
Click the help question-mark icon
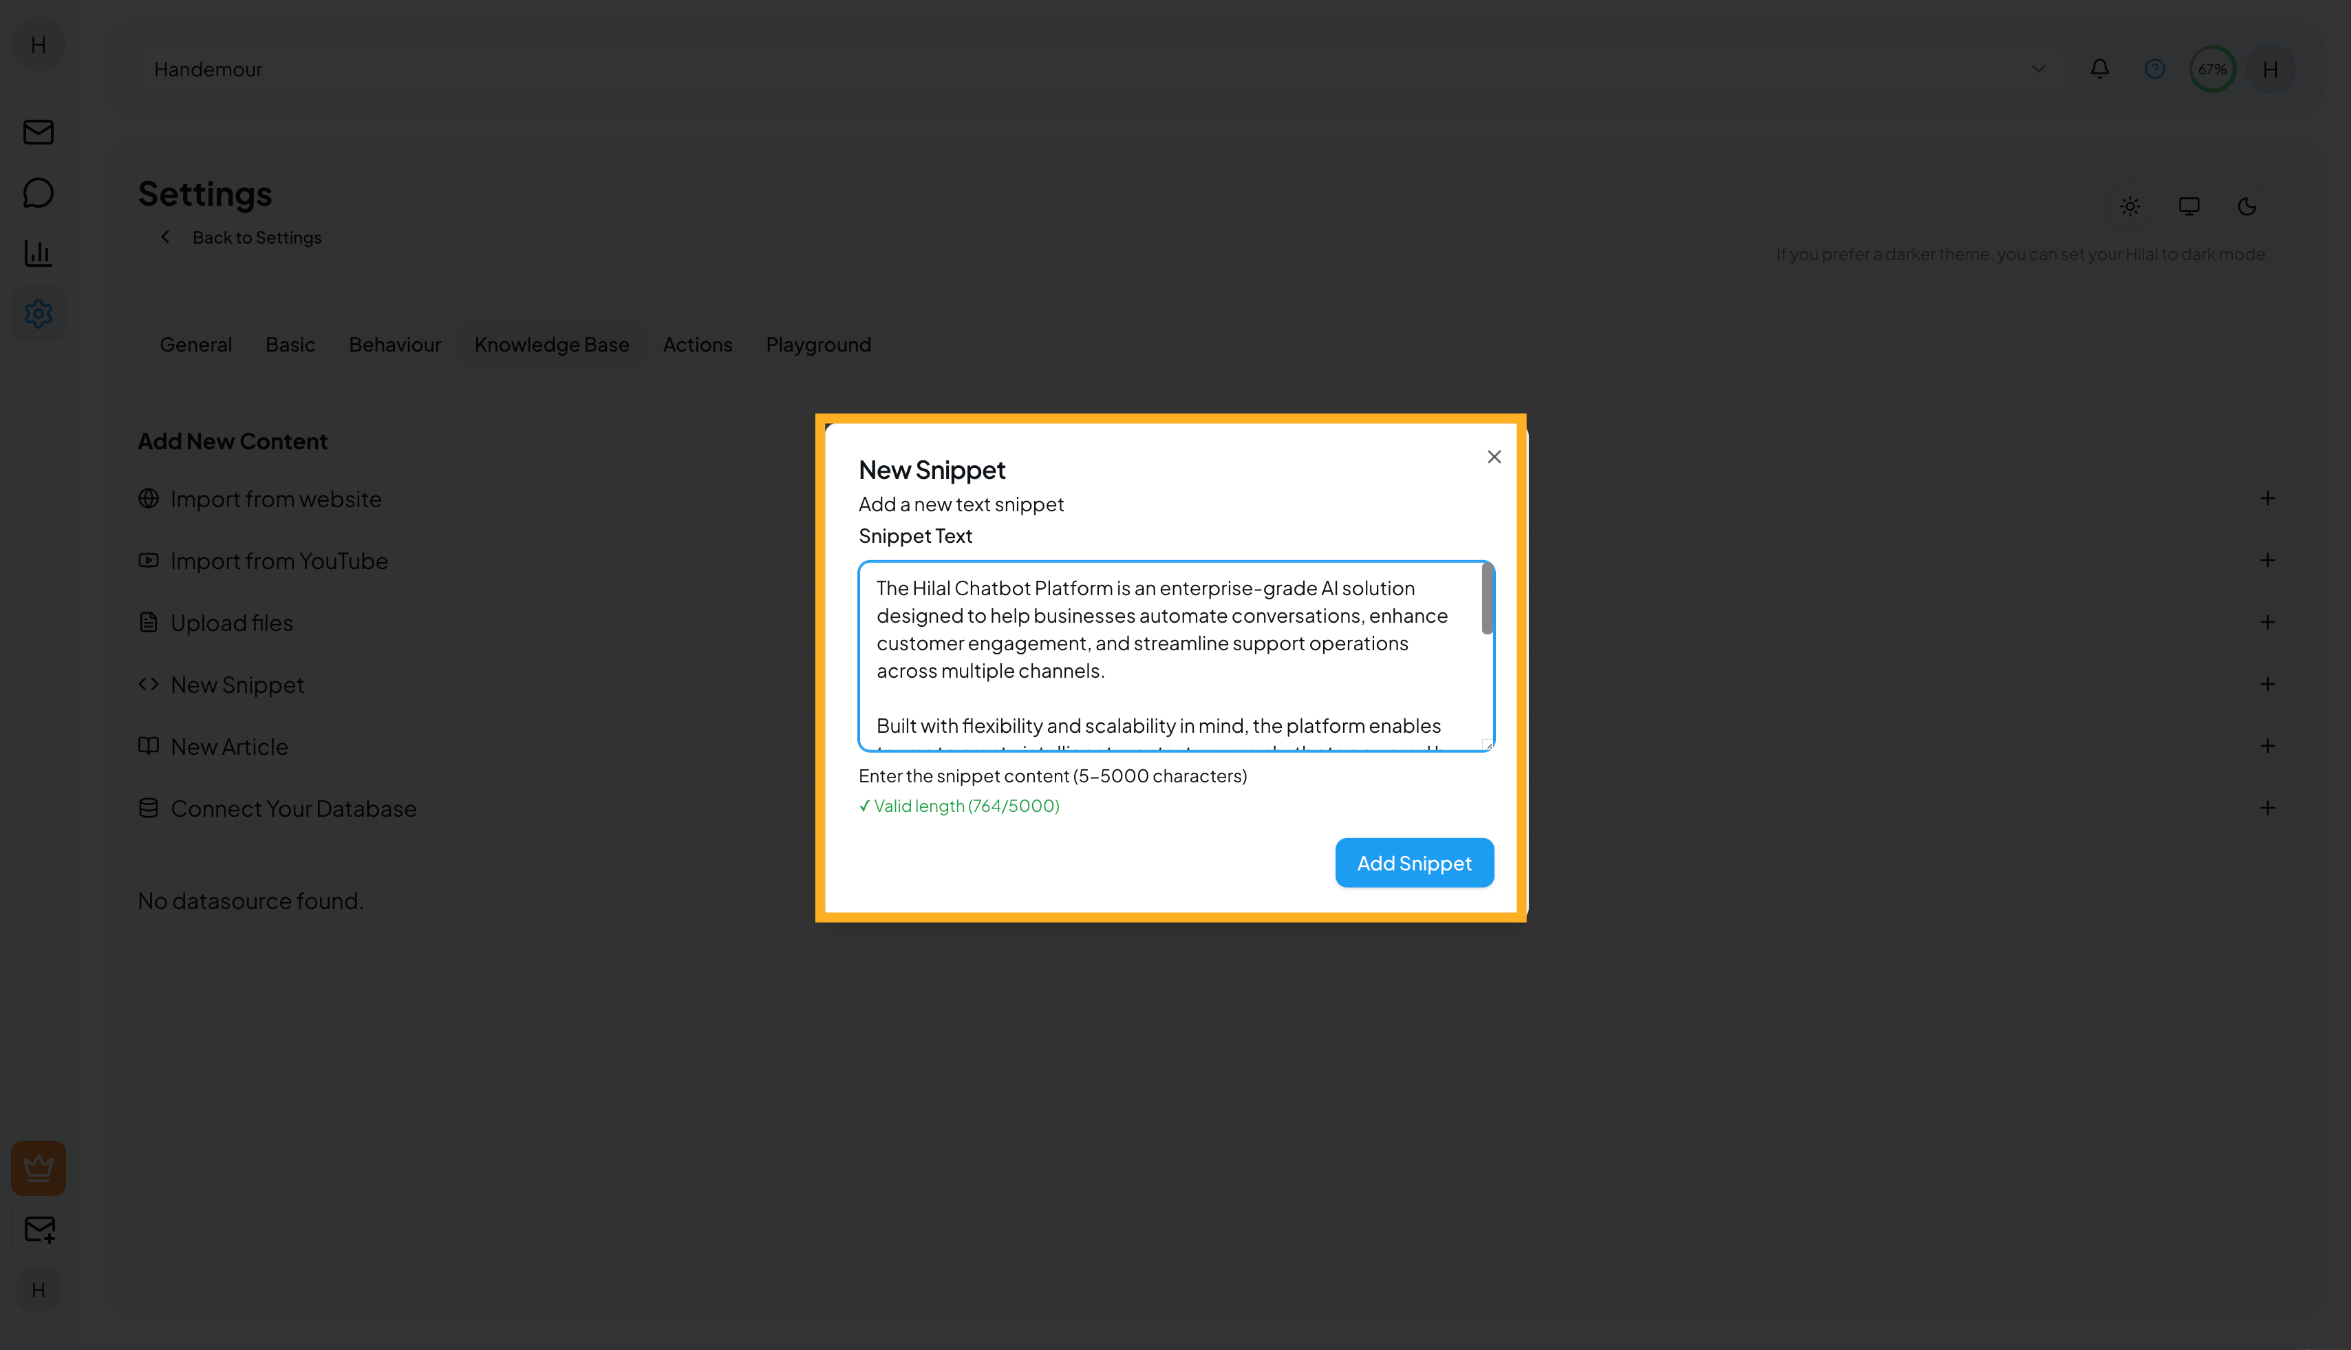click(2155, 68)
